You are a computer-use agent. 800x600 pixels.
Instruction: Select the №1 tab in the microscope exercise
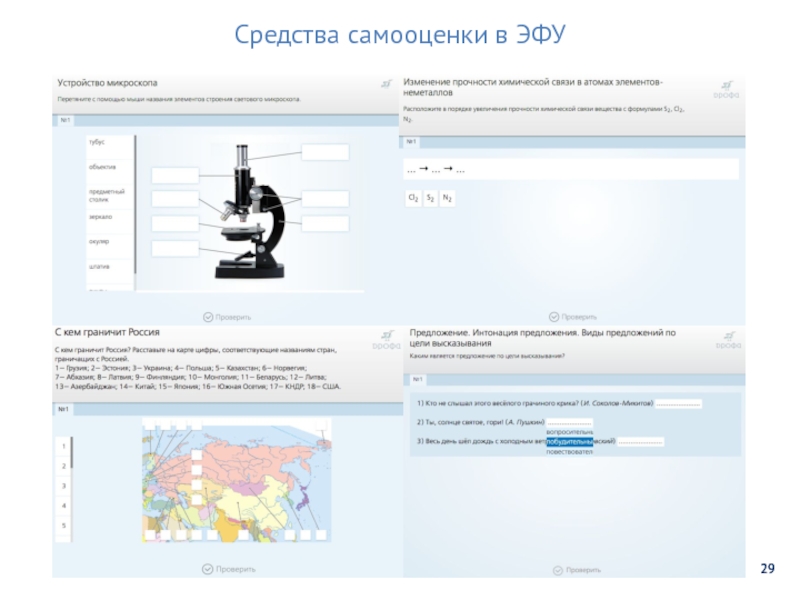click(65, 120)
